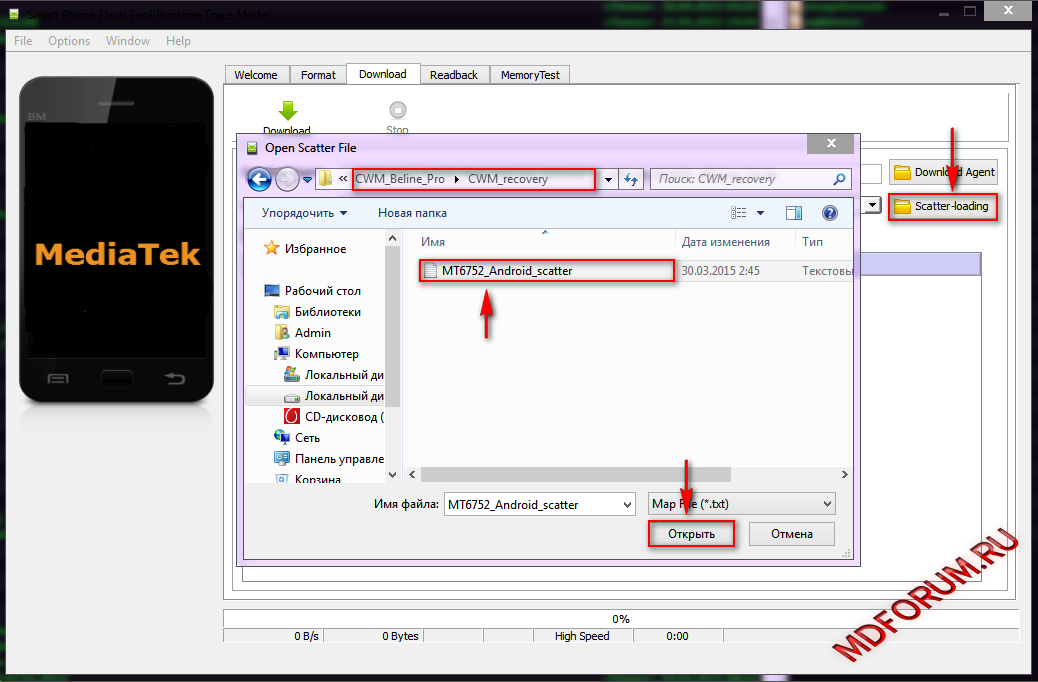Click the Открыть button
This screenshot has width=1038, height=682.
691,534
